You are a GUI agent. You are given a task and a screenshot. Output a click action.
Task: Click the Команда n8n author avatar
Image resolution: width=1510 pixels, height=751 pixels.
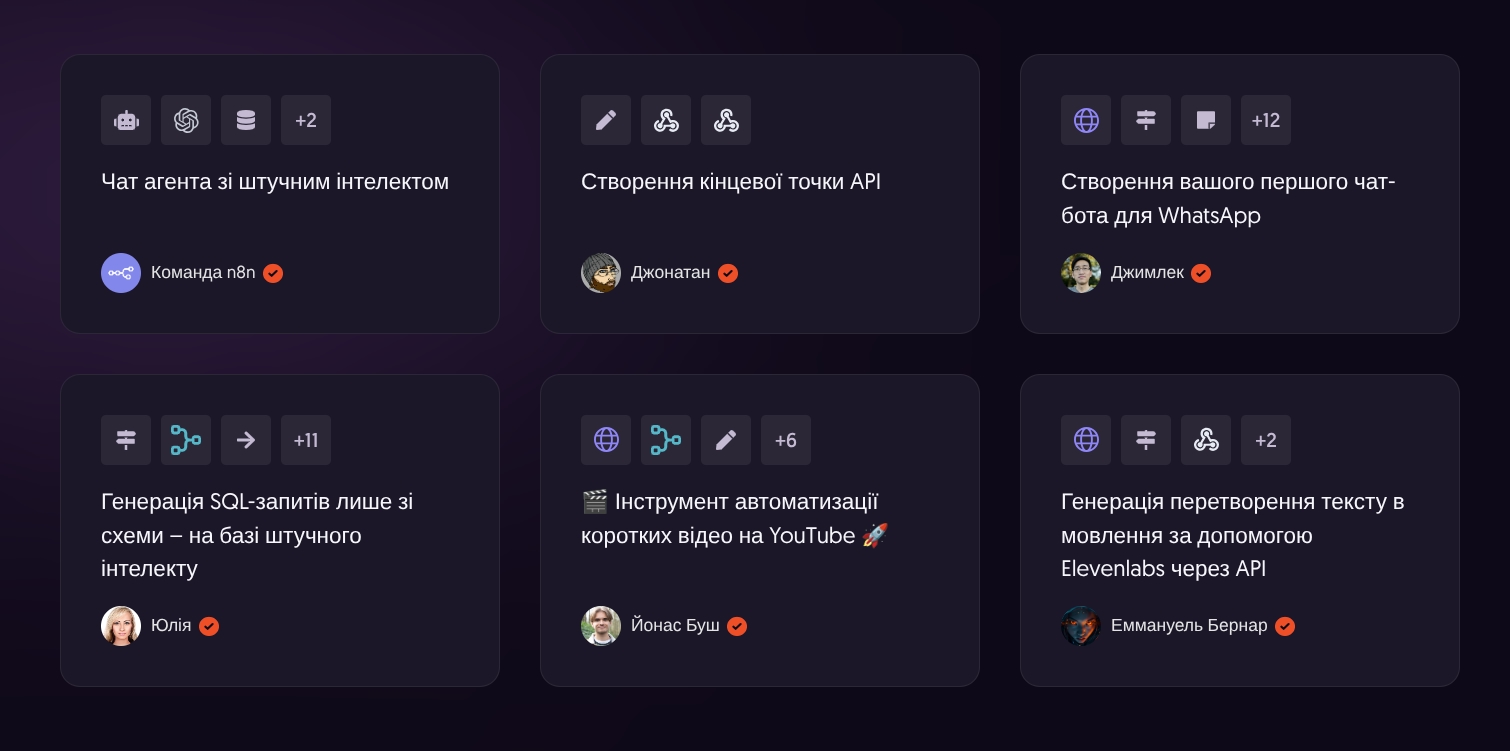pyautogui.click(x=121, y=273)
